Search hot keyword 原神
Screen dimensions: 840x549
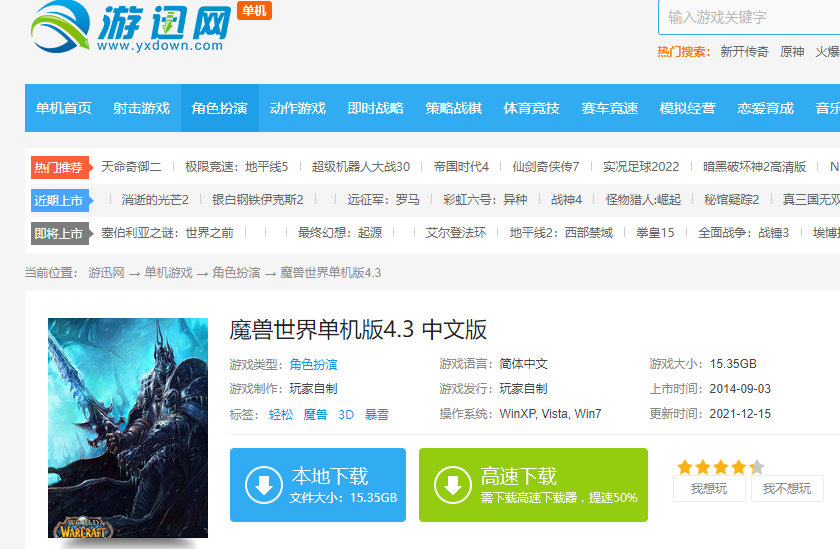pos(792,51)
